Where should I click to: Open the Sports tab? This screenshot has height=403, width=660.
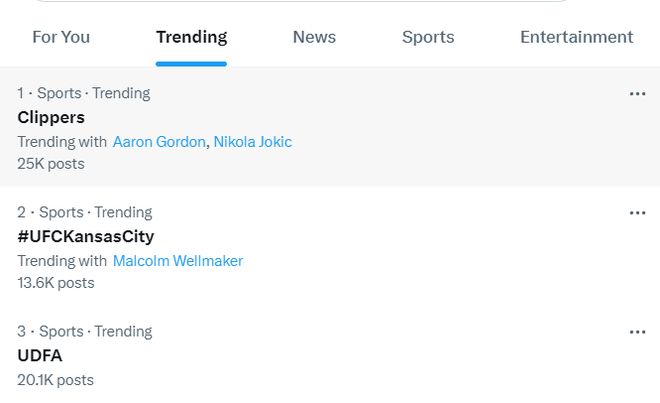coord(428,37)
